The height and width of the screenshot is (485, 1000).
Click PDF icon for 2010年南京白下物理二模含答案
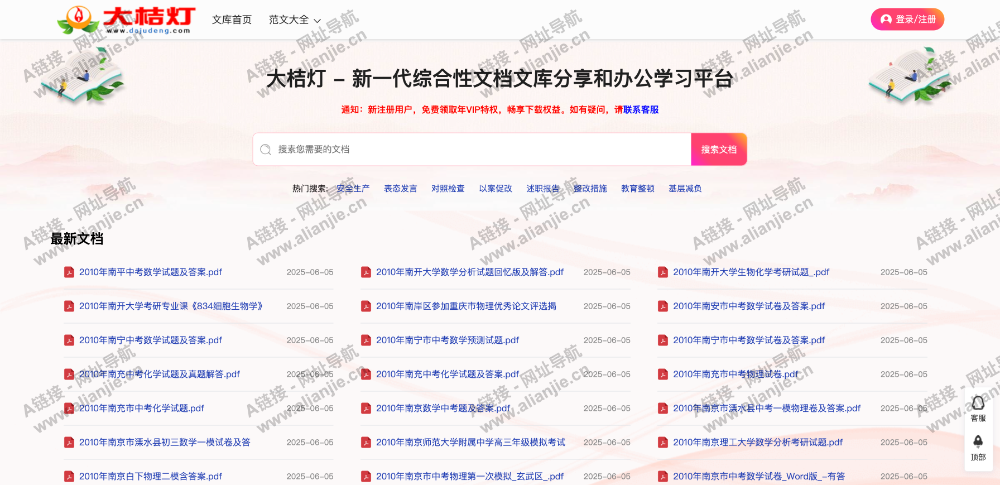pyautogui.click(x=69, y=476)
